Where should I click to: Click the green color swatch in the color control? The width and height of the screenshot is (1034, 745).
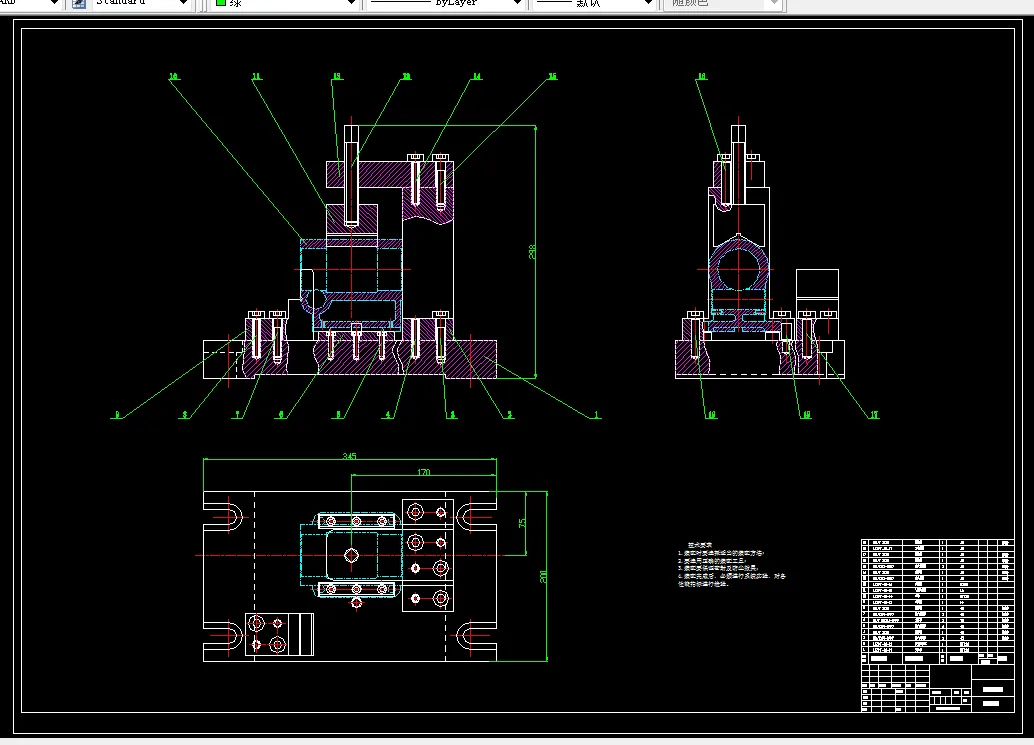(x=222, y=3)
